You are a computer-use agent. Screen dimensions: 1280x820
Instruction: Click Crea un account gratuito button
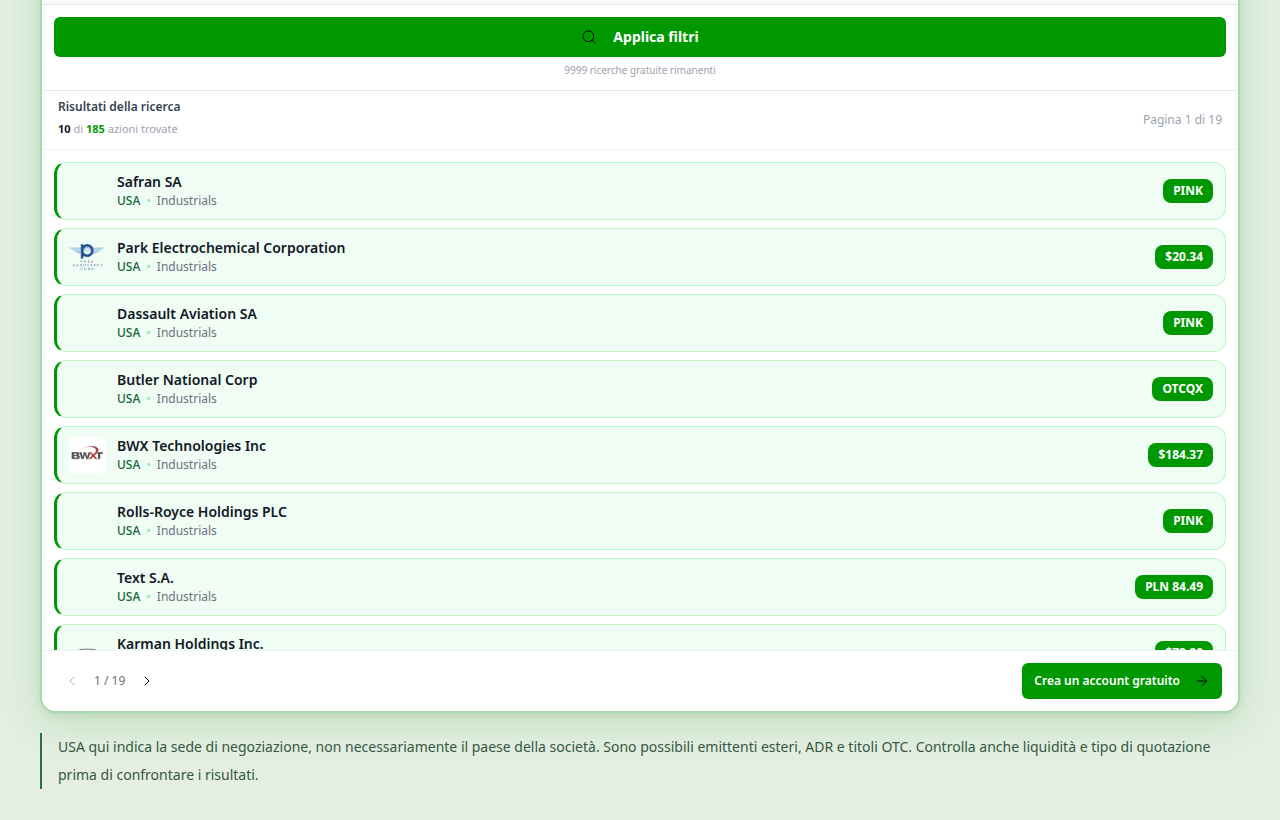1122,681
